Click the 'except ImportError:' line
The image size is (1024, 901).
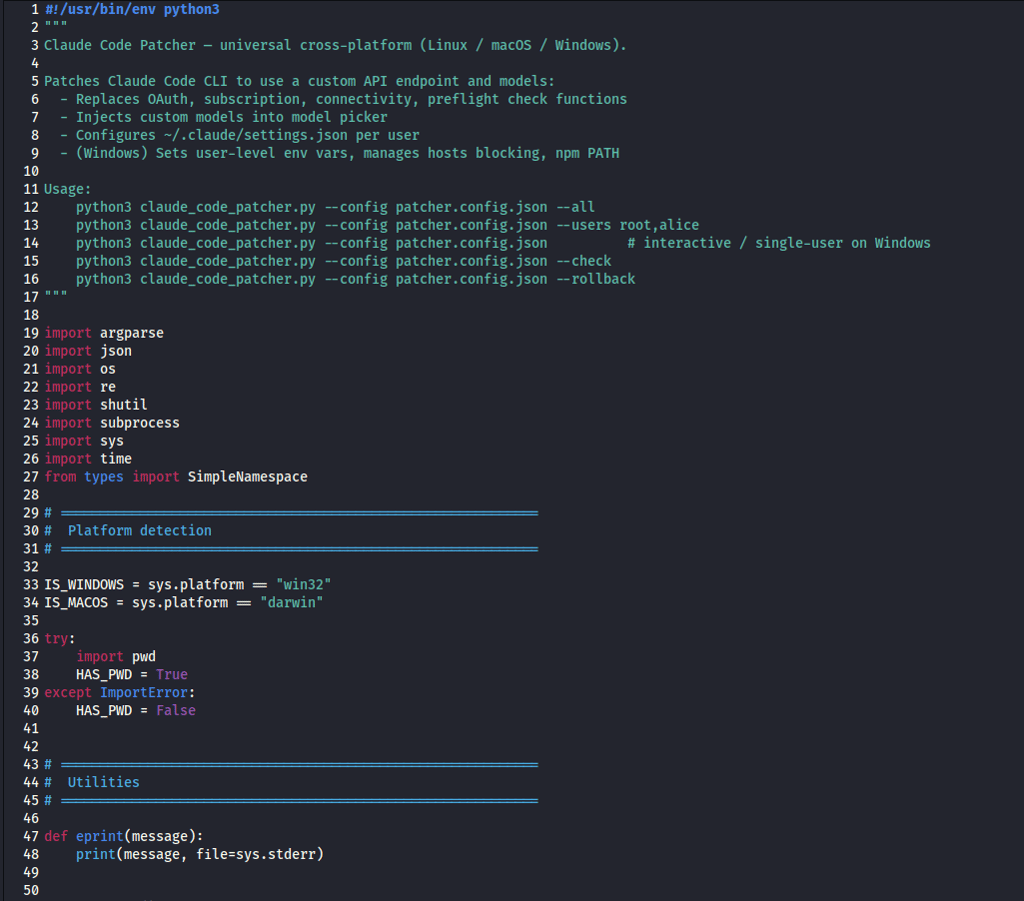coord(120,692)
